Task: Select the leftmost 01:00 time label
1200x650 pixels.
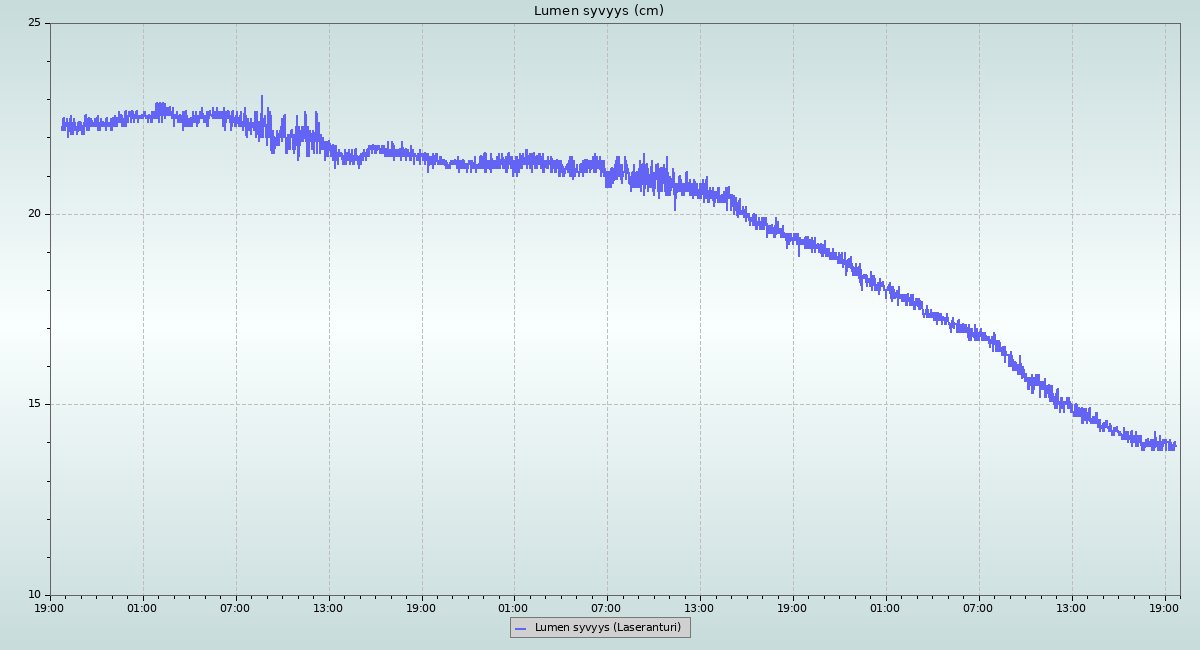Action: [x=142, y=608]
